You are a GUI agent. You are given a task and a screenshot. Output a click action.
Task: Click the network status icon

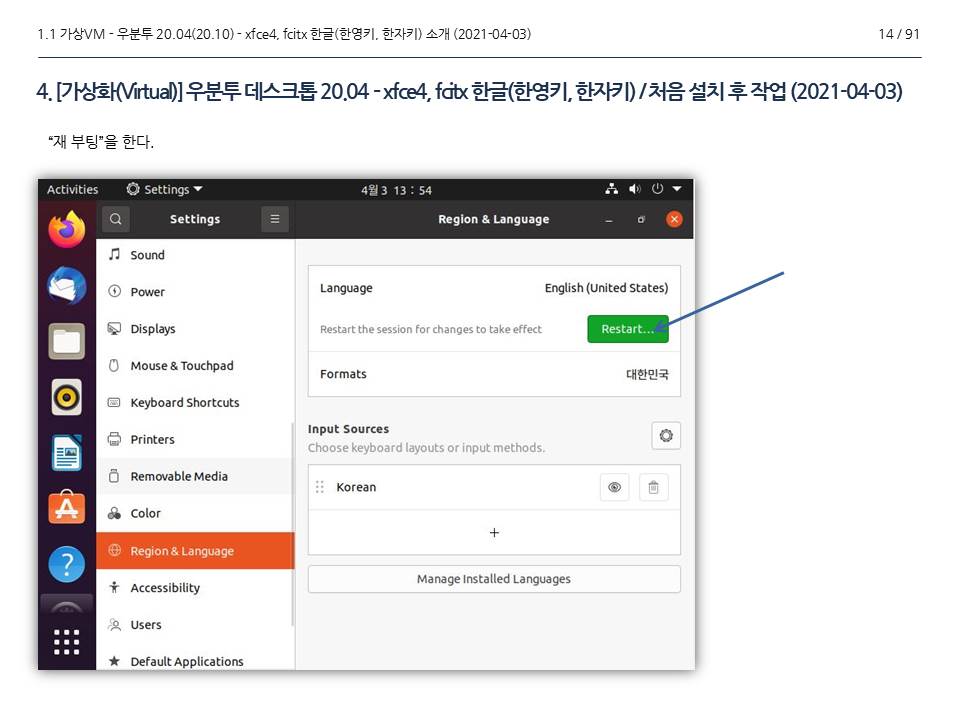(x=612, y=189)
